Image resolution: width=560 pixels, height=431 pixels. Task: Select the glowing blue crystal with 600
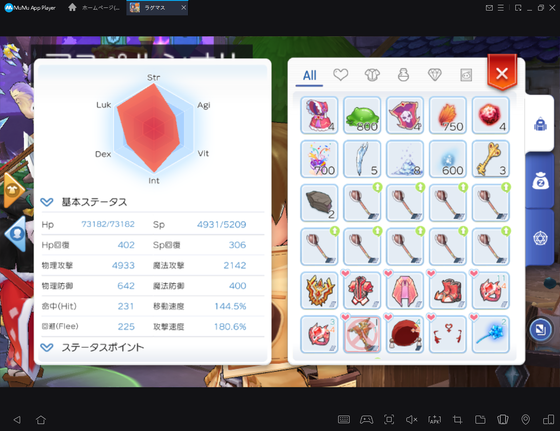pyautogui.click(x=448, y=159)
